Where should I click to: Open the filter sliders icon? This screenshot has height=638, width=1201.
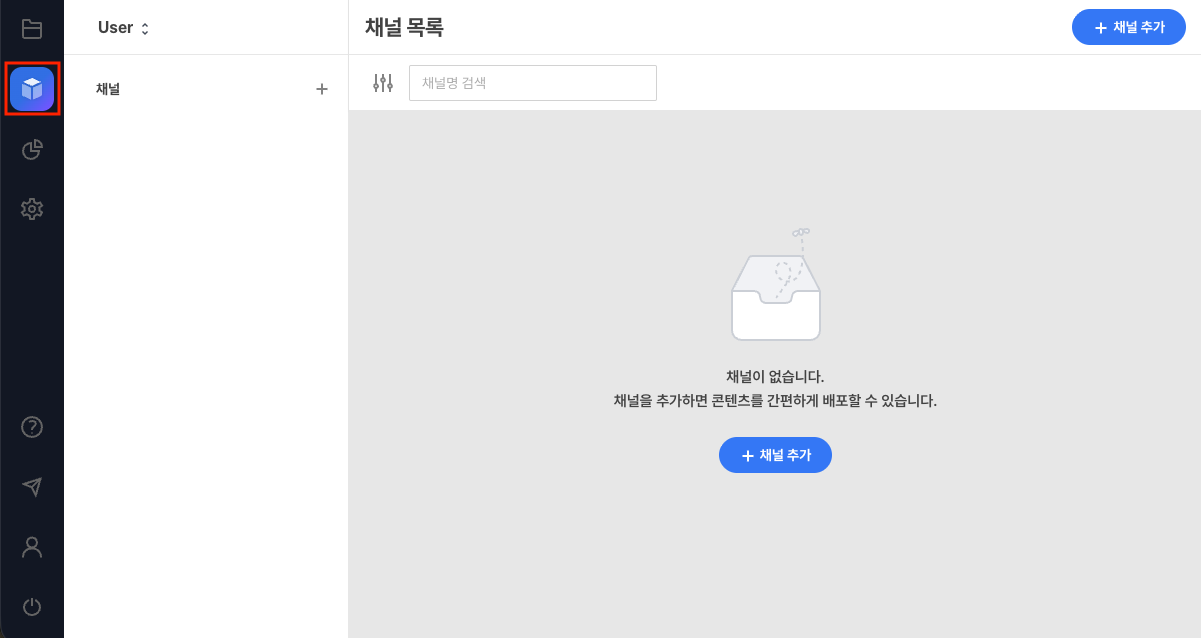382,83
